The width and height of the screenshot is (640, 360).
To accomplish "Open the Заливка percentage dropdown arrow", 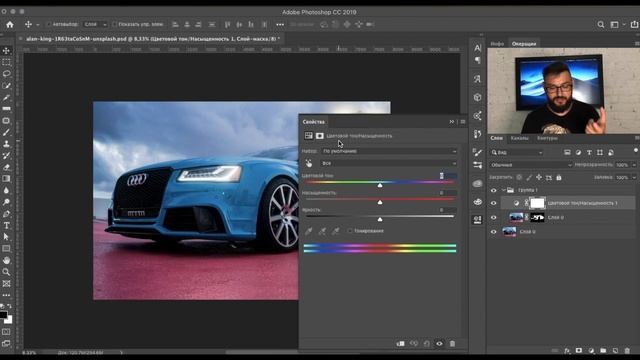I will (634, 178).
